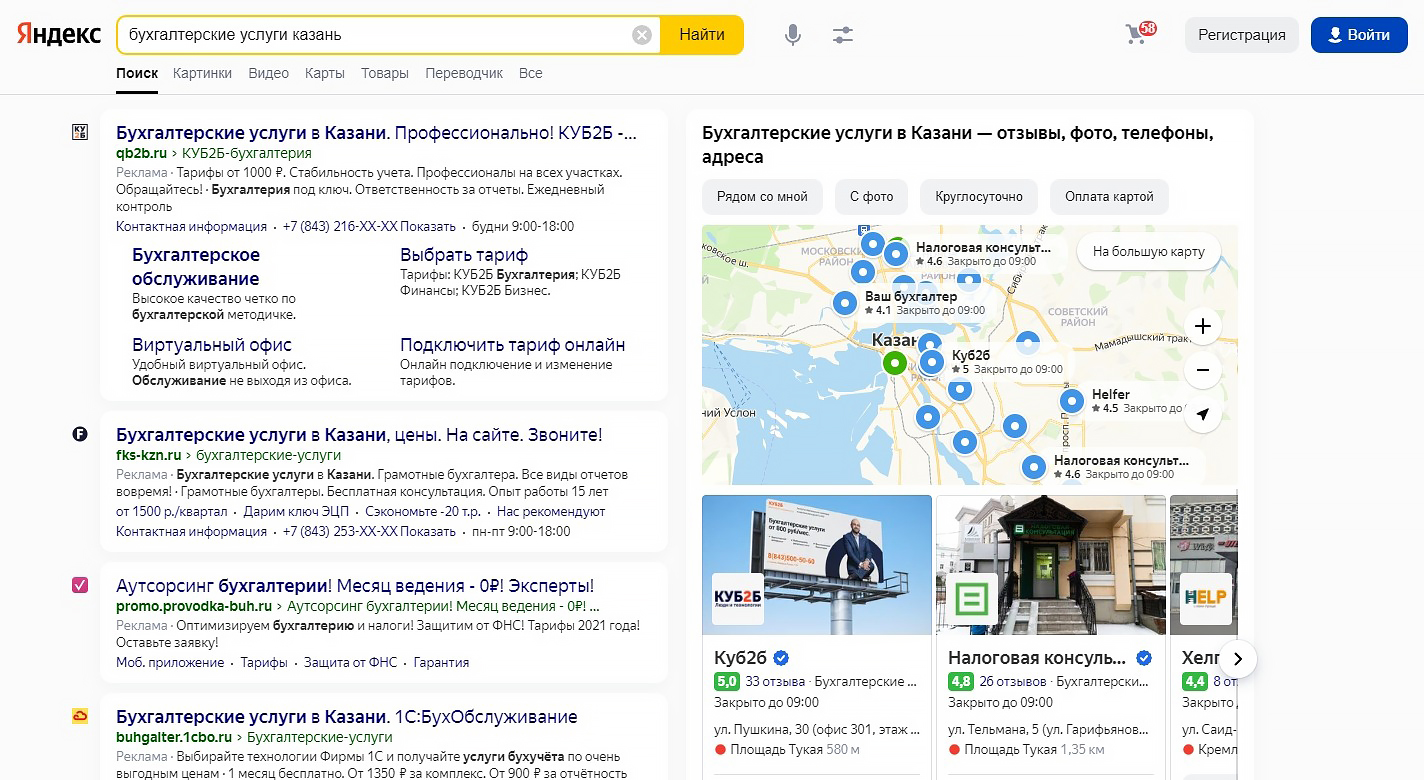Open the Куб2б billboard photo
The height and width of the screenshot is (780, 1424).
(817, 565)
